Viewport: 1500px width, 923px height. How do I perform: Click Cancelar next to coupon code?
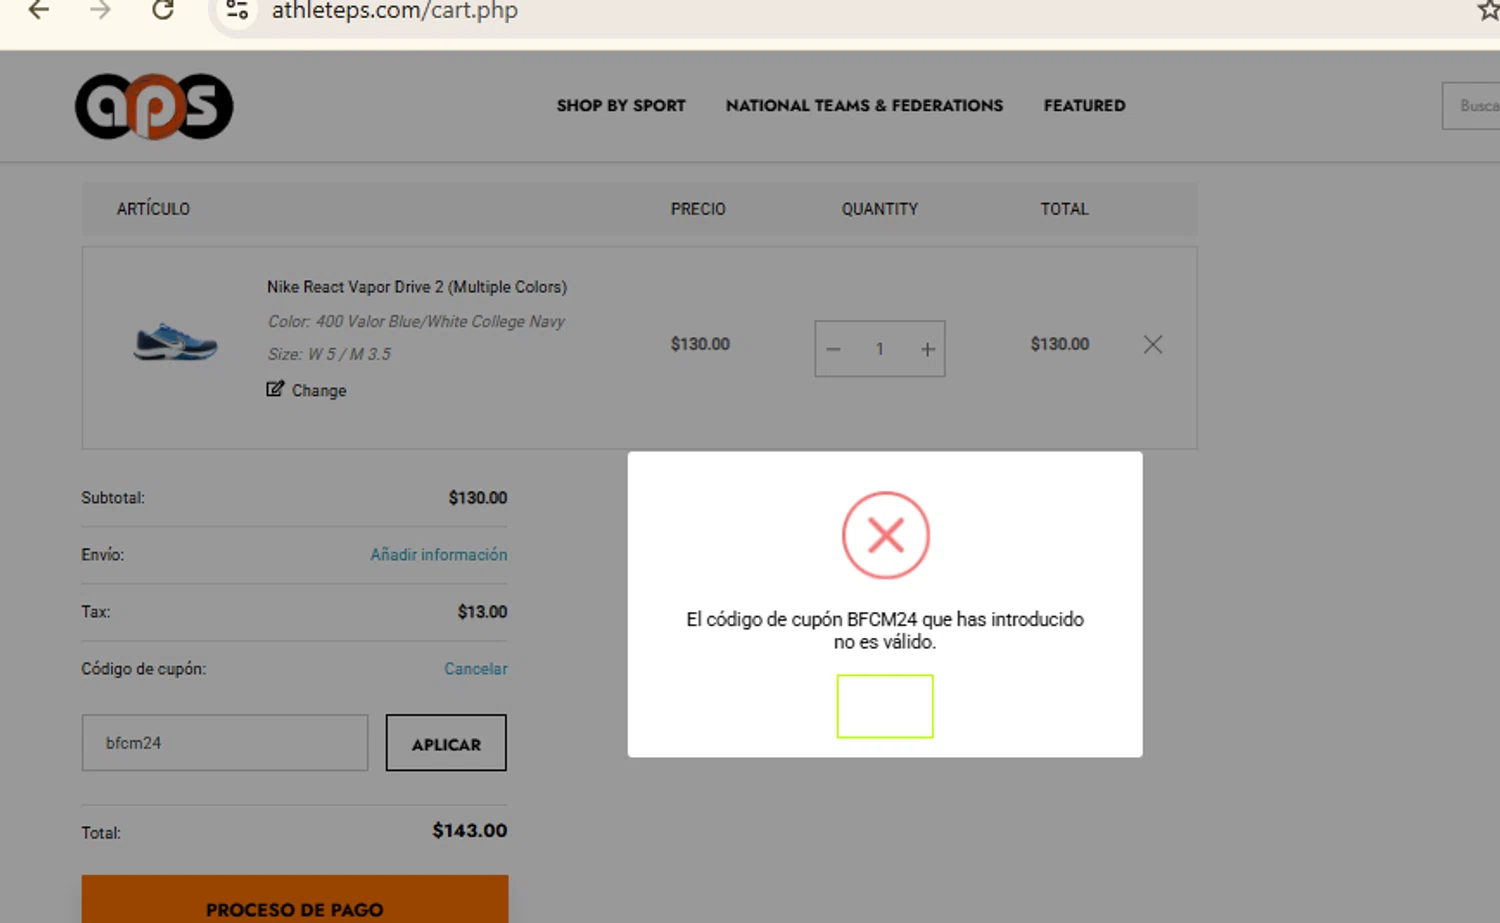pos(476,668)
